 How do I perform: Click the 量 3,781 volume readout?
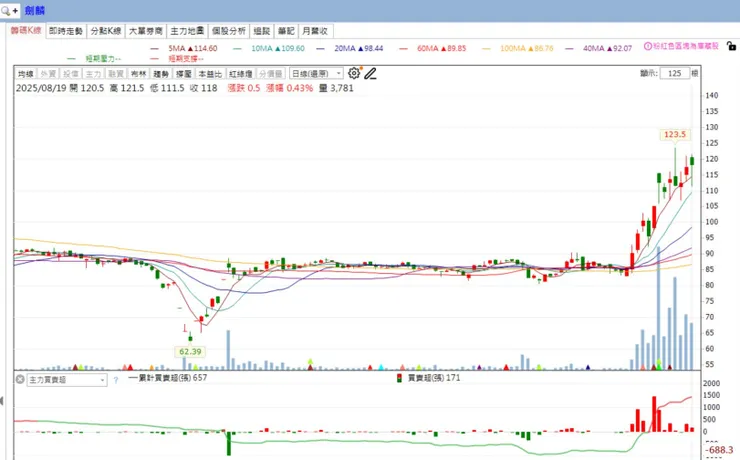[336, 88]
